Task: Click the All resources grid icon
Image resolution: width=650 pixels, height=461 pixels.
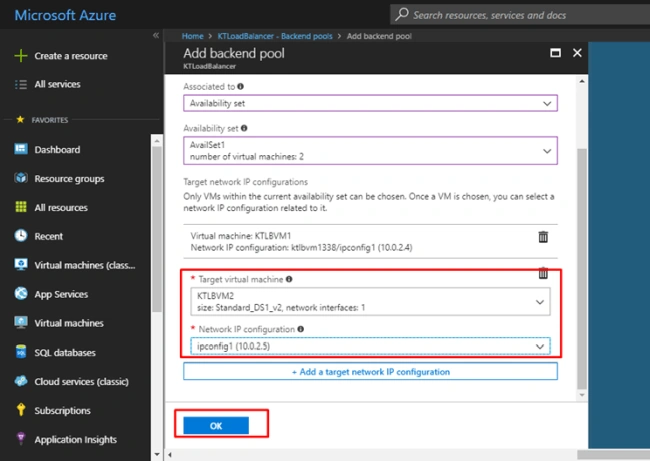Action: click(21, 207)
